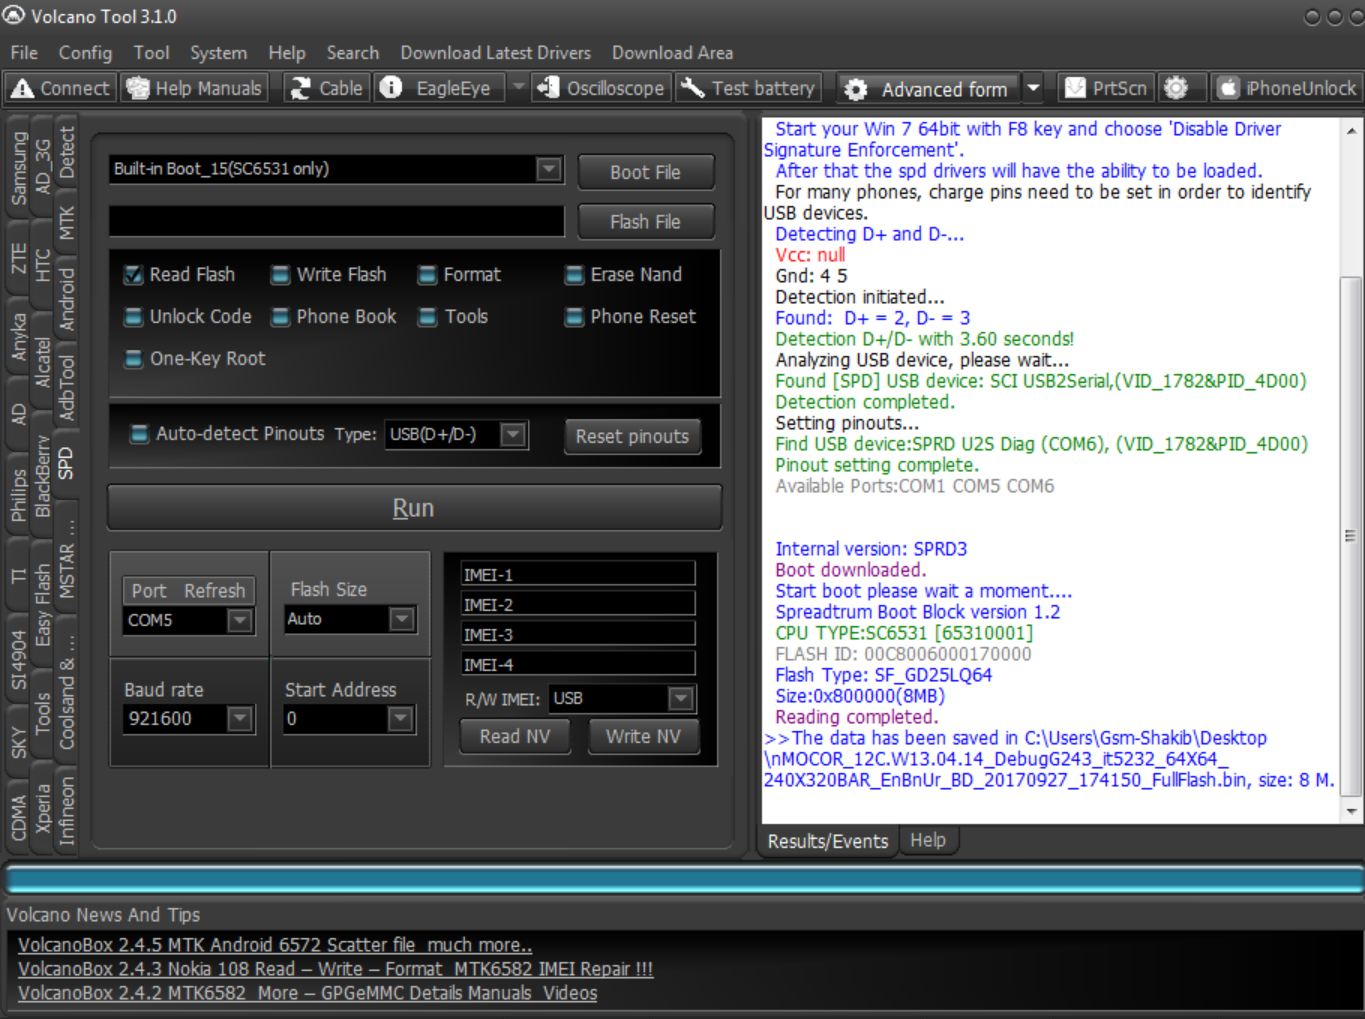The image size is (1365, 1019).
Task: Click the settings gear next to PrtScn
Action: [x=1177, y=89]
